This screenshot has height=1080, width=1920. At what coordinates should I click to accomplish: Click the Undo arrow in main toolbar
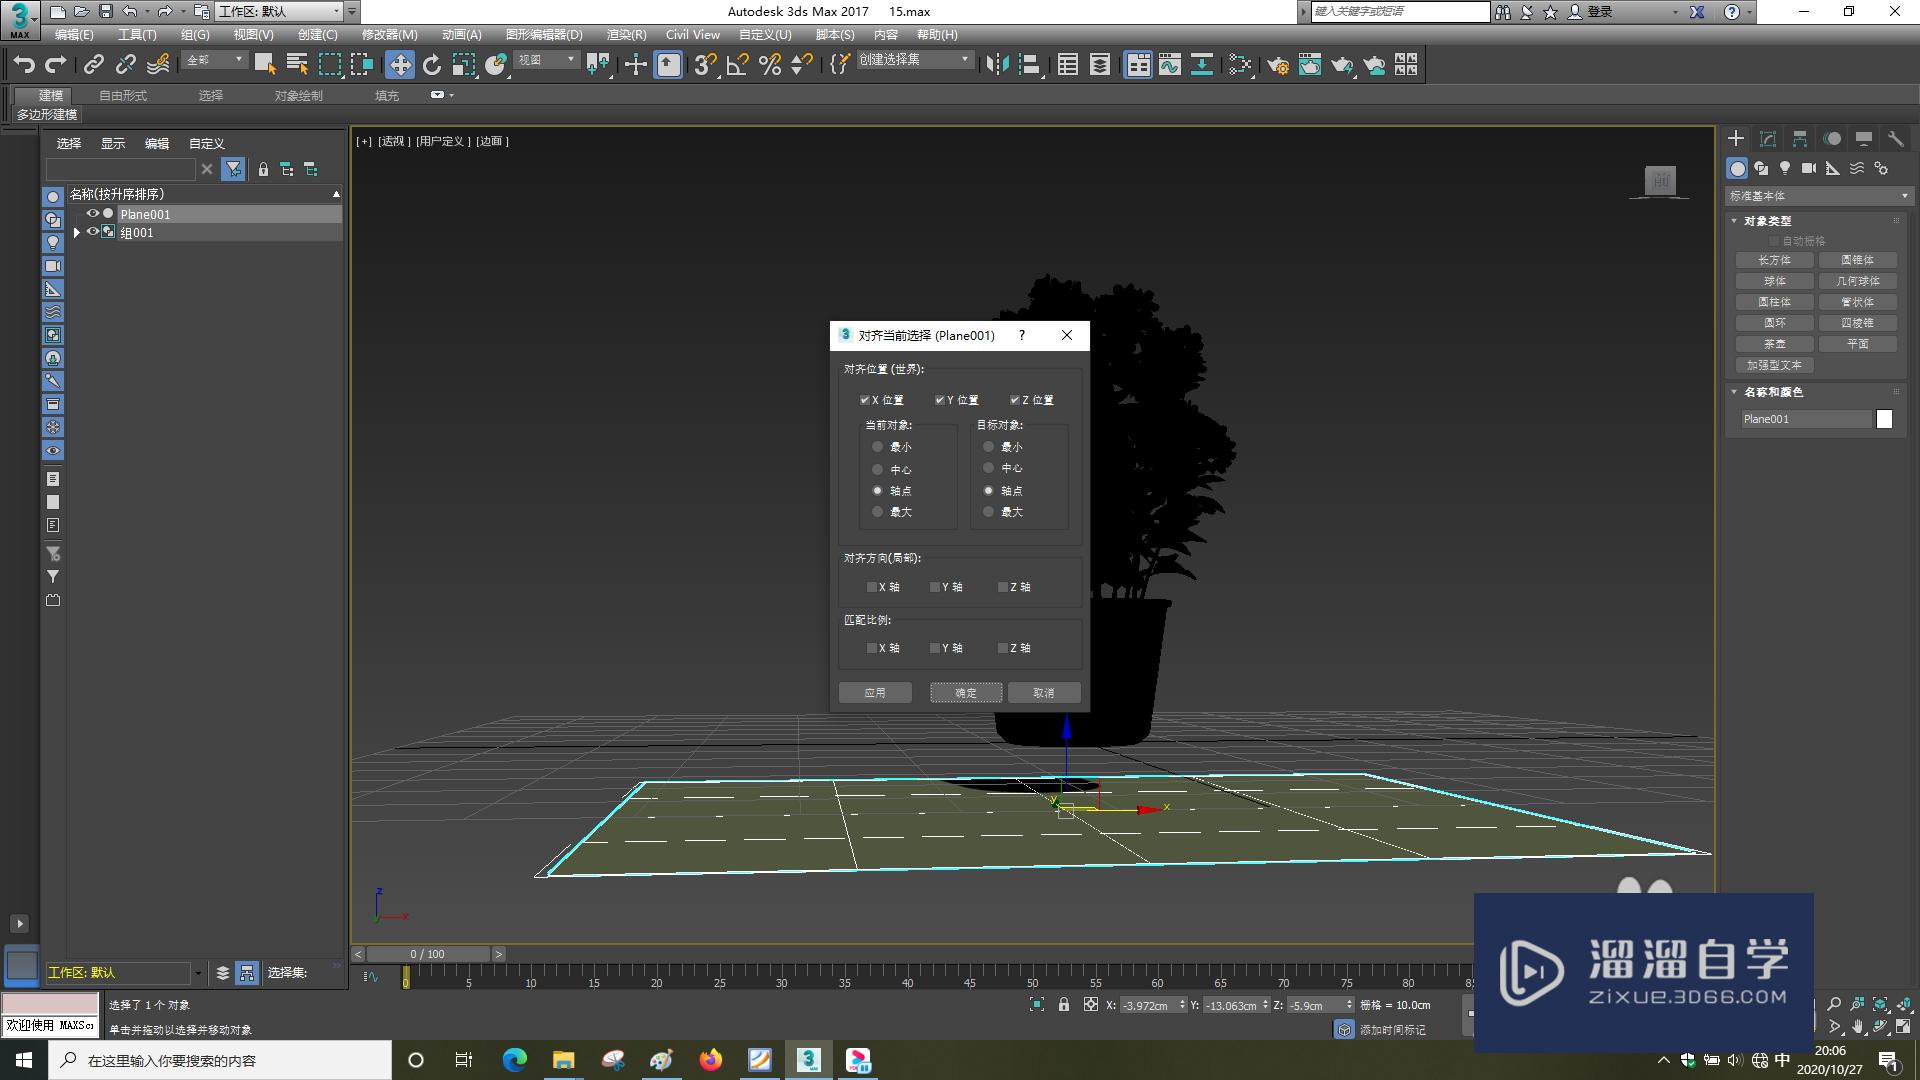tap(23, 65)
